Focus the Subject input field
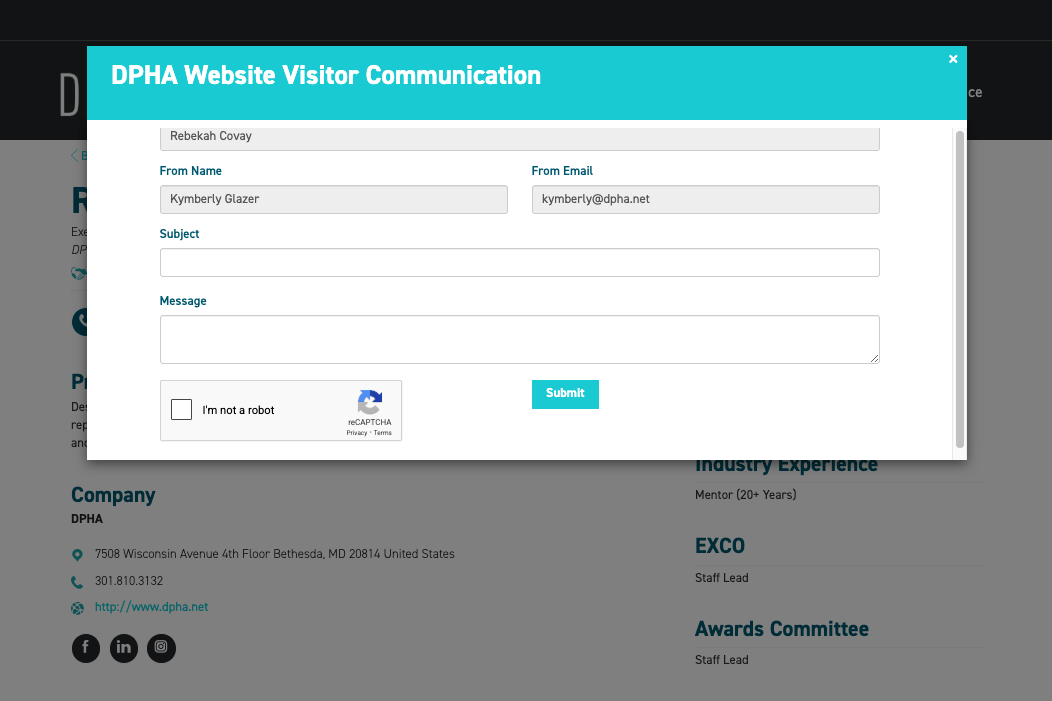The width and height of the screenshot is (1052, 701). point(519,263)
